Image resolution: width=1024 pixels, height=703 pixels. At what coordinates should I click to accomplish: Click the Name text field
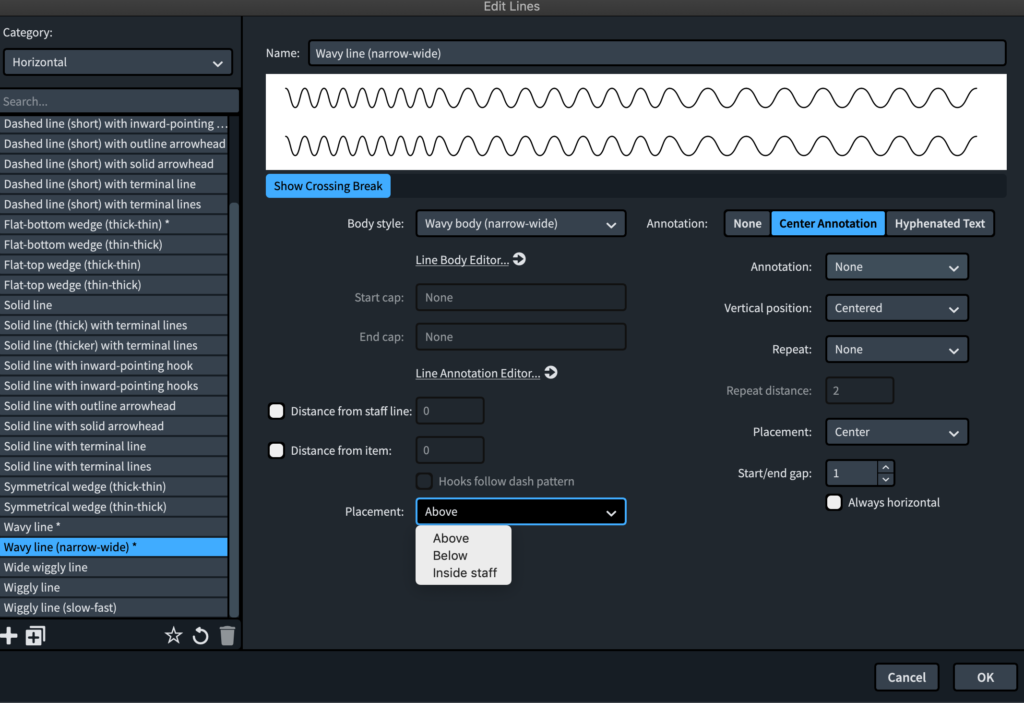(x=657, y=54)
